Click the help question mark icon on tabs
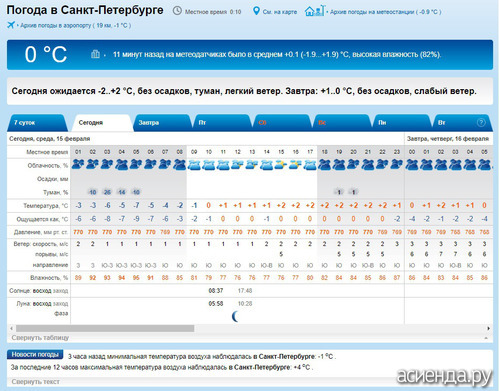 point(481,123)
